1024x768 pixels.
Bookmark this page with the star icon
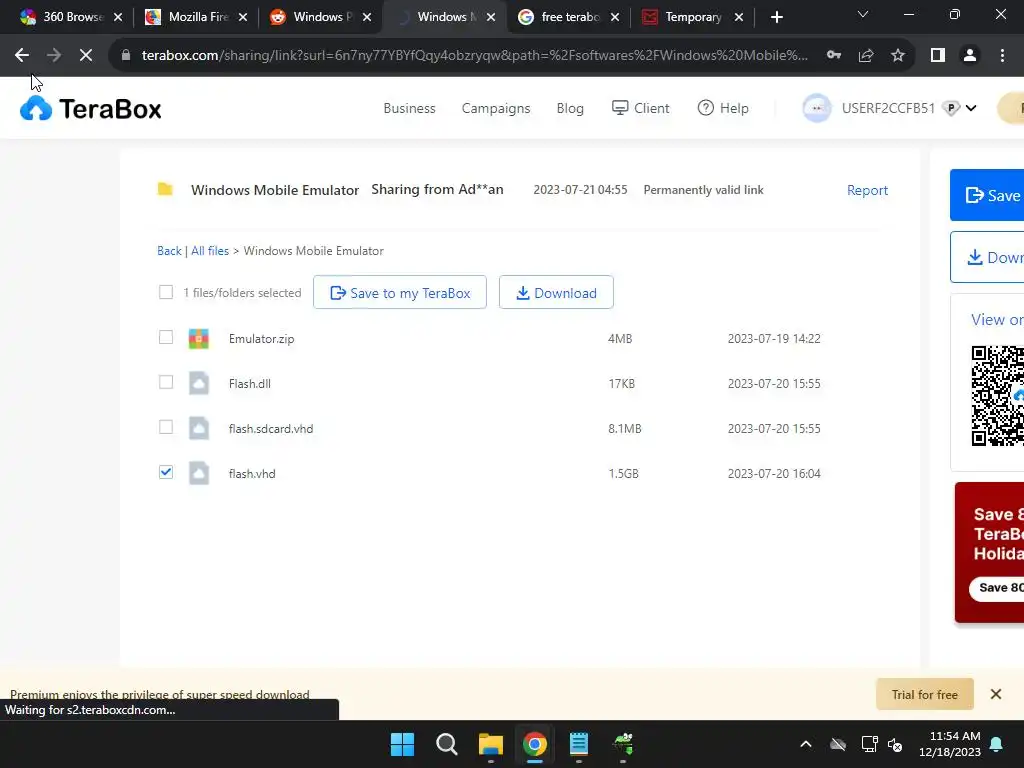pos(898,56)
